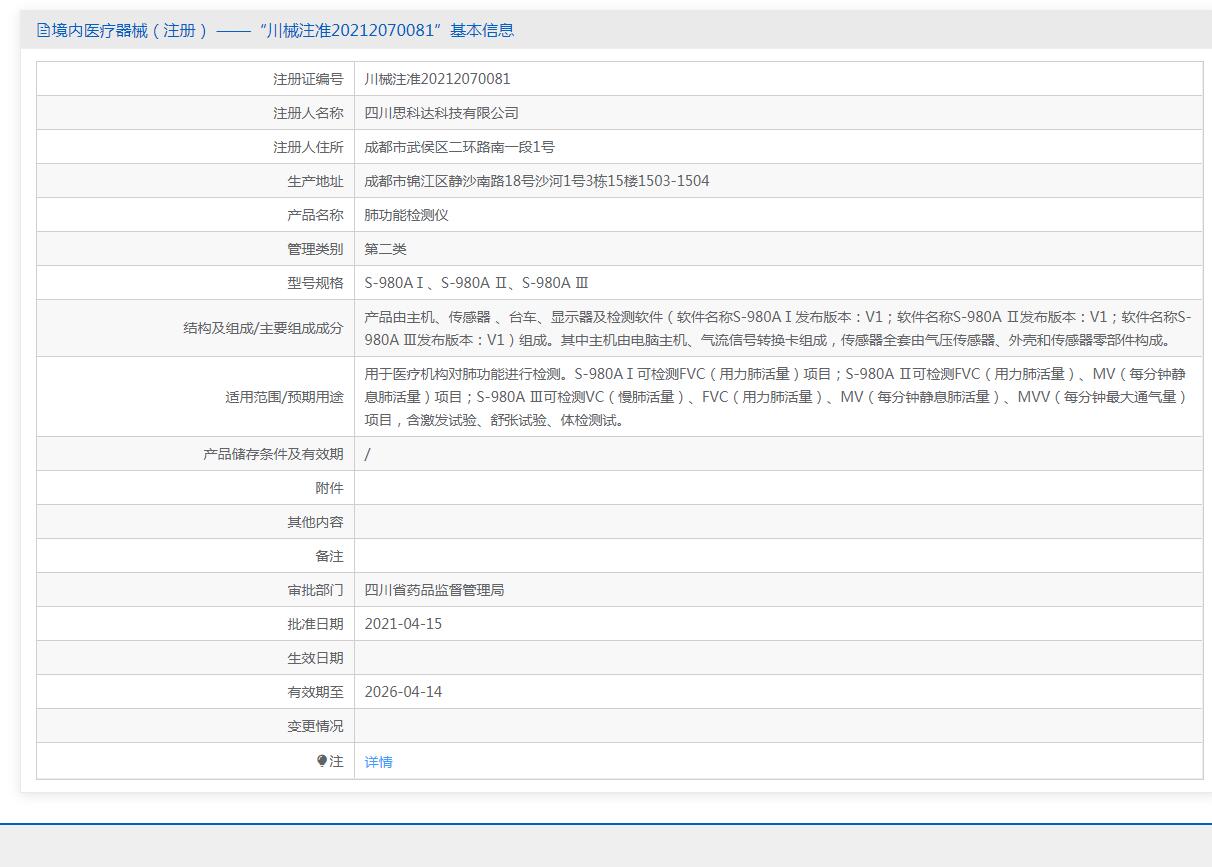
Task: Click the document icon beside the page title
Action: pyautogui.click(x=43, y=30)
